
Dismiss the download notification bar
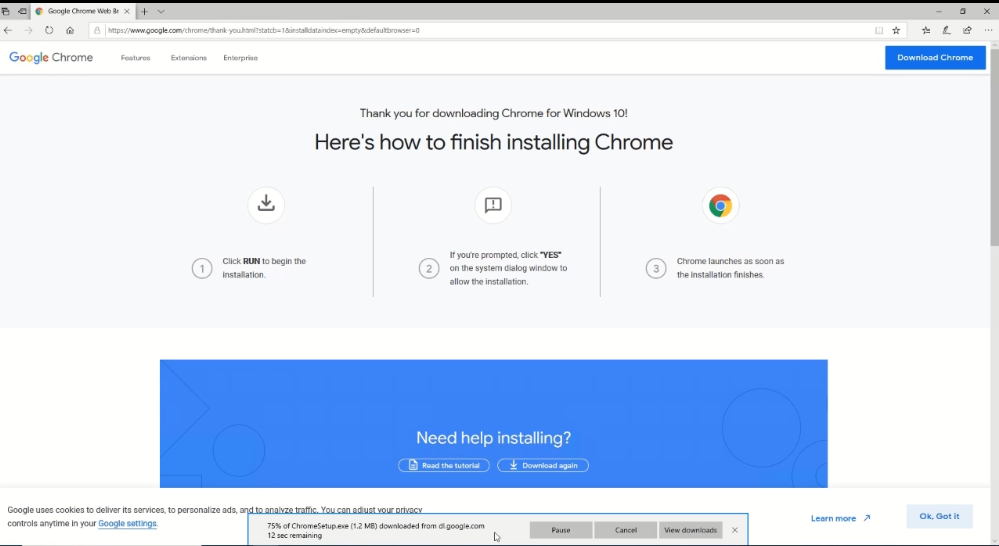pyautogui.click(x=735, y=530)
